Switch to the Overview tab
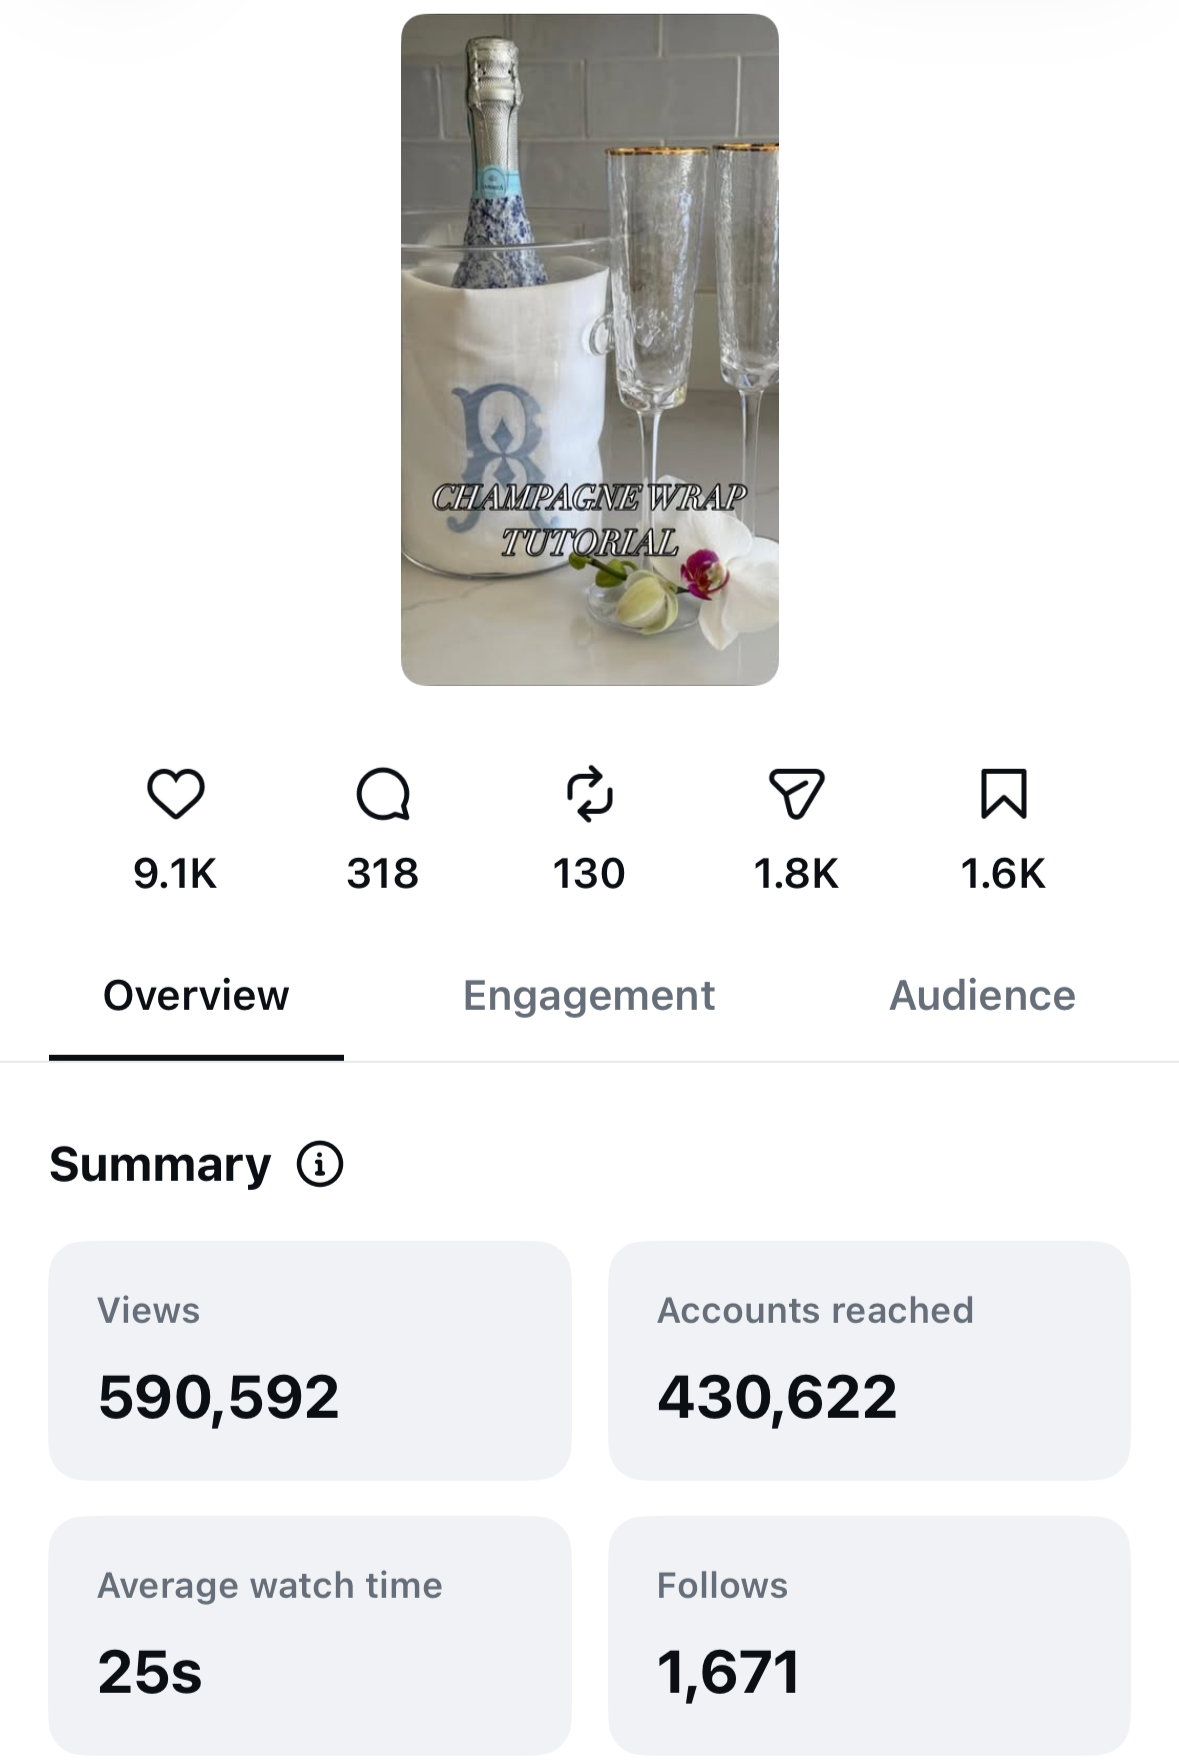 [x=196, y=996]
